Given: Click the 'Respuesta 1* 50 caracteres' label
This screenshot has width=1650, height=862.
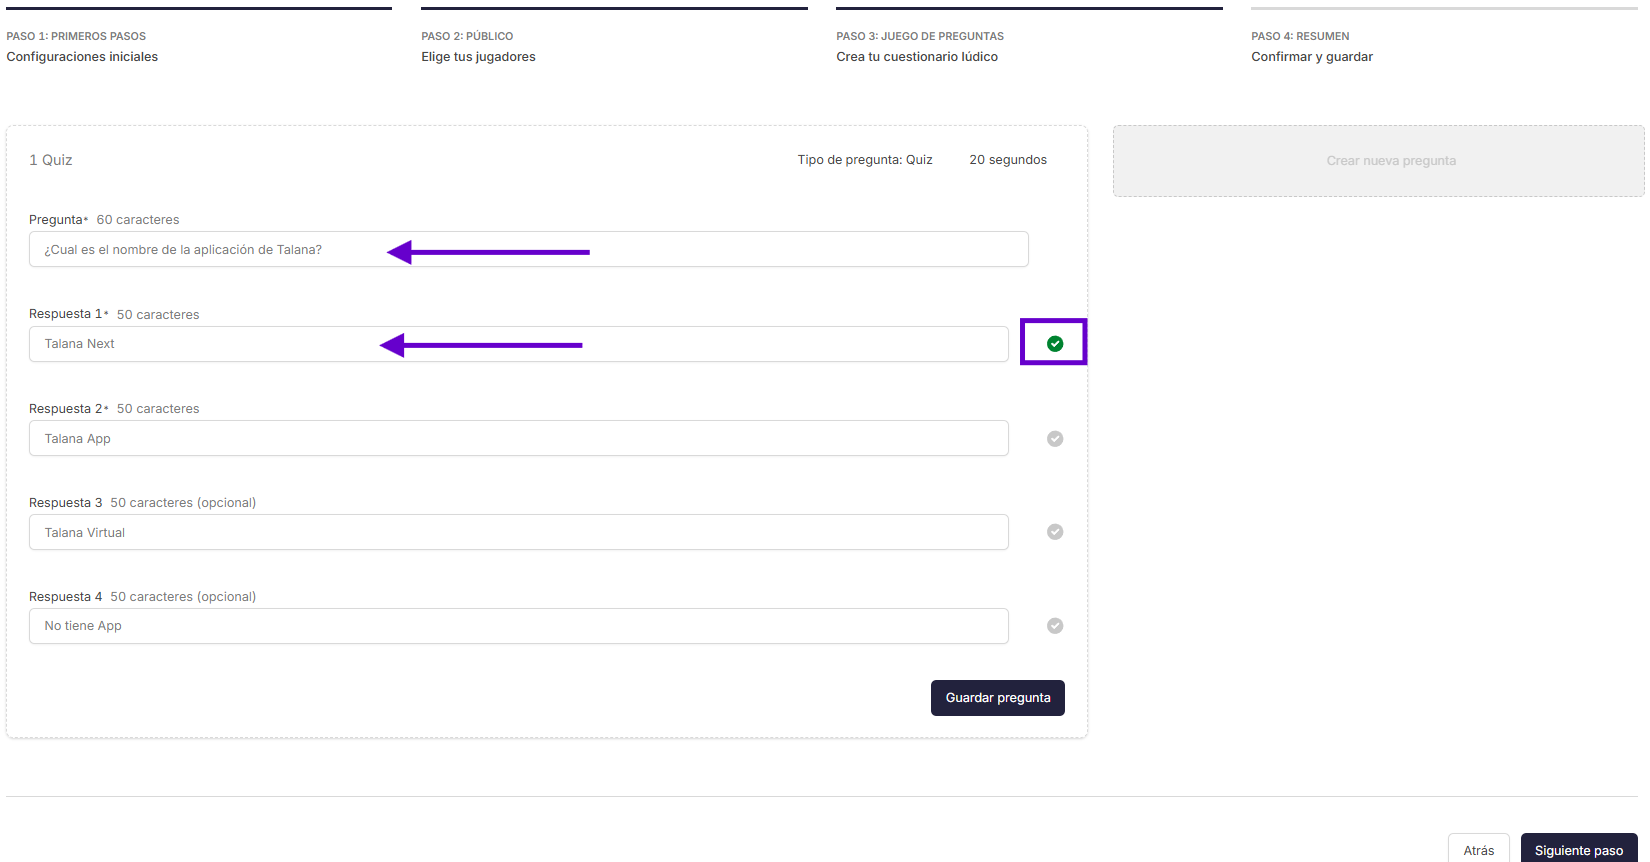Looking at the screenshot, I should pos(114,314).
